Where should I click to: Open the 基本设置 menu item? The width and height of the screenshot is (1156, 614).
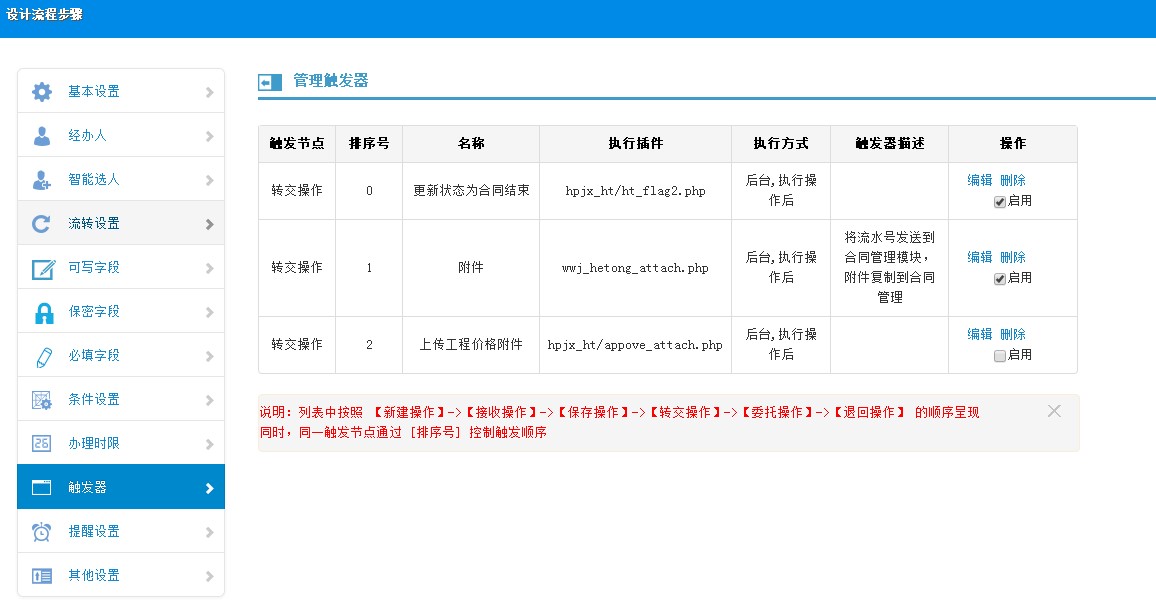pyautogui.click(x=121, y=91)
